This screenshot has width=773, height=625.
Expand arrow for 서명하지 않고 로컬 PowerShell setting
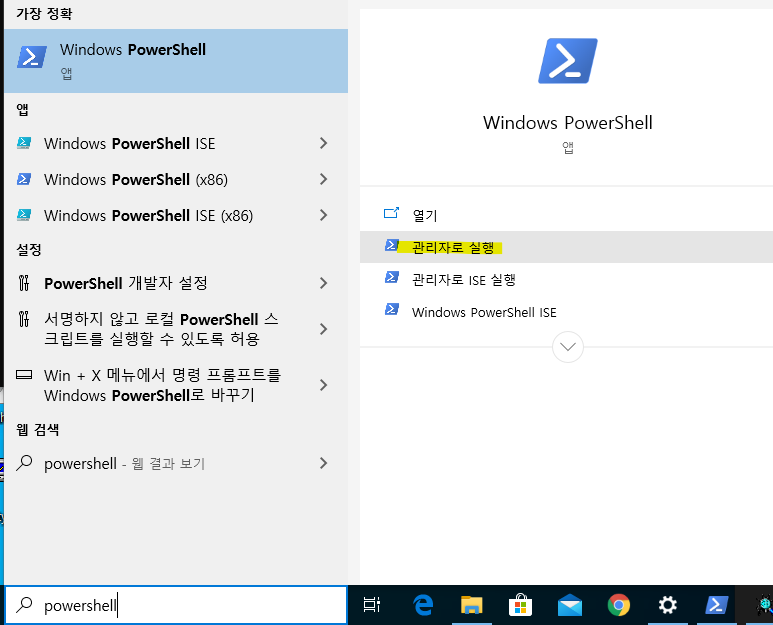[323, 329]
